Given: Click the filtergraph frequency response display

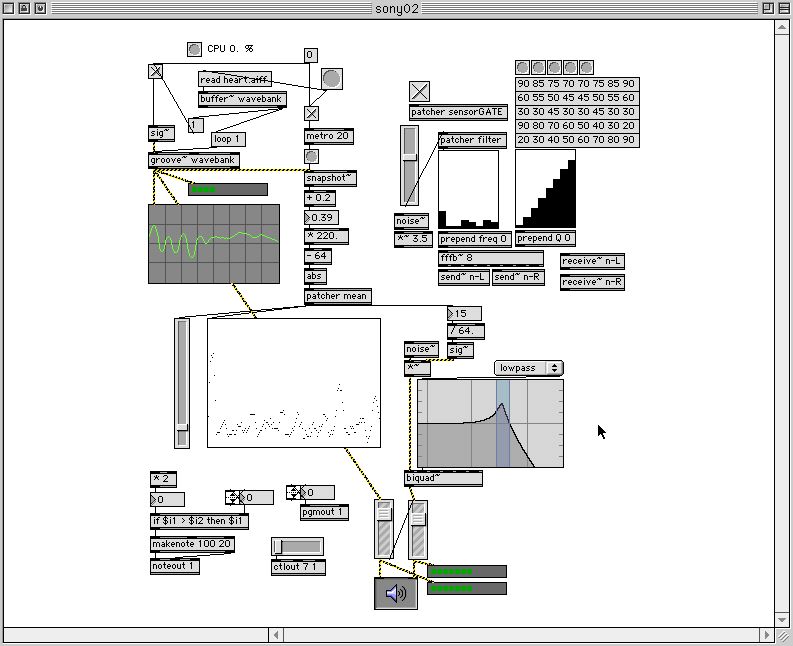Looking at the screenshot, I should (490, 423).
